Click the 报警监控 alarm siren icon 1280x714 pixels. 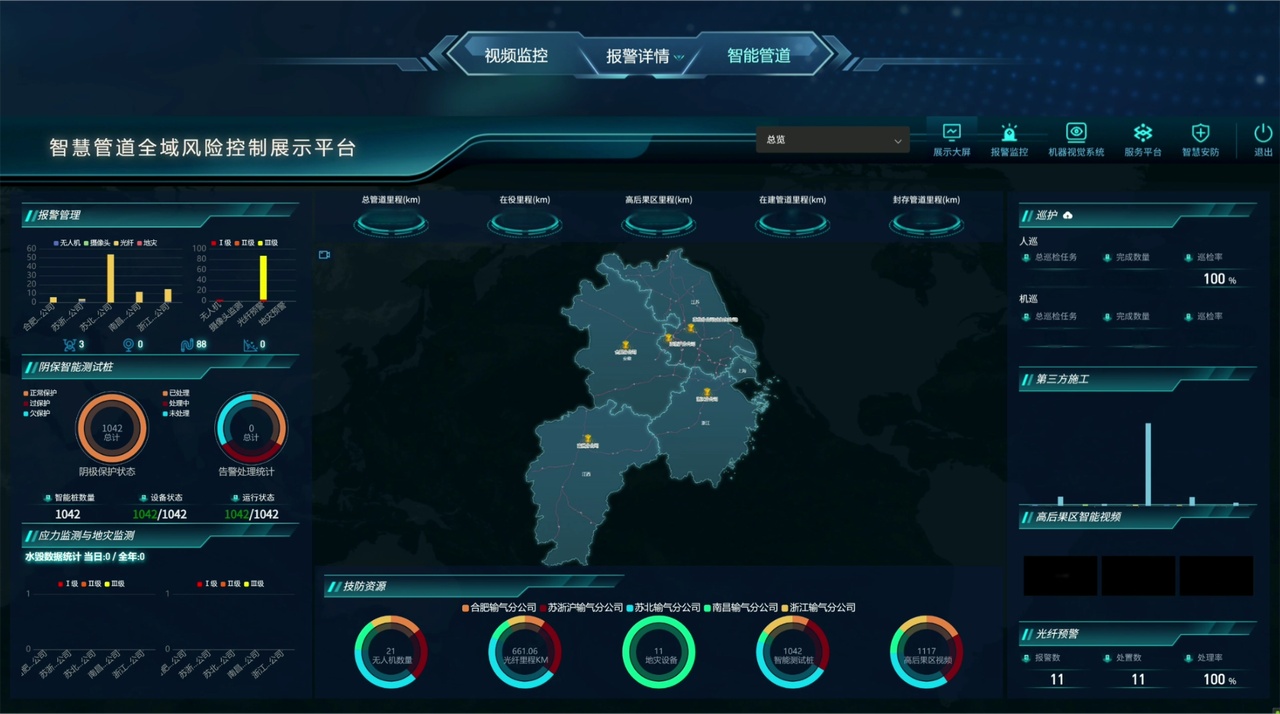coord(1009,132)
